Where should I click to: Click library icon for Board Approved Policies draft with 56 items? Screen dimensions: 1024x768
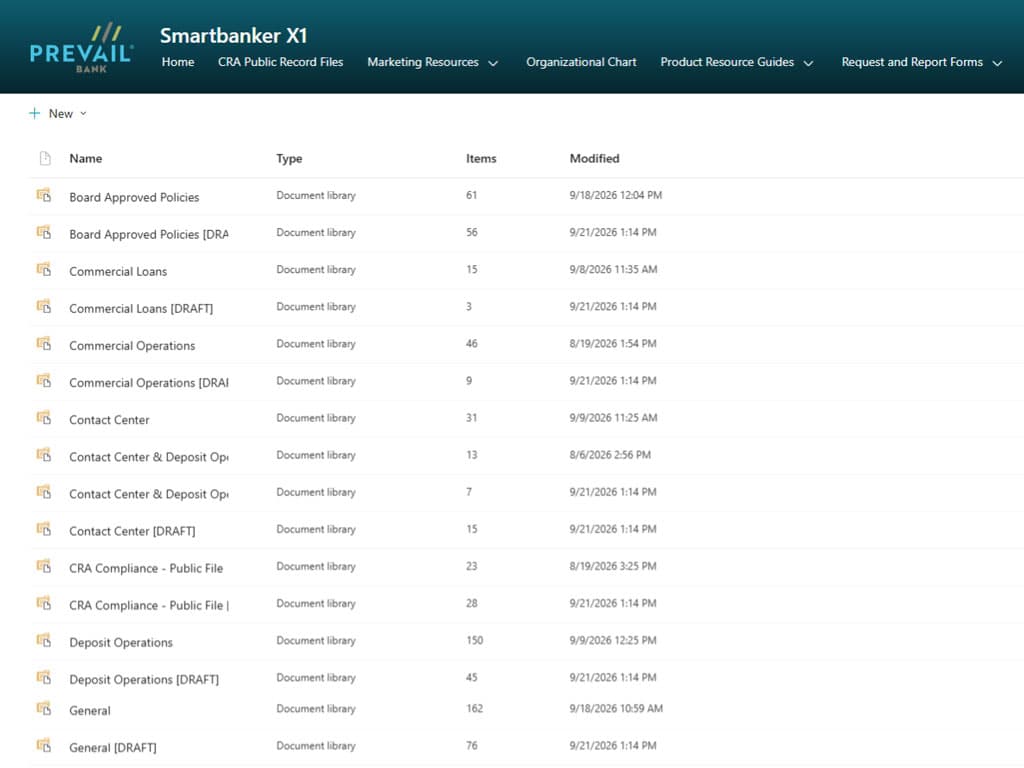click(44, 232)
